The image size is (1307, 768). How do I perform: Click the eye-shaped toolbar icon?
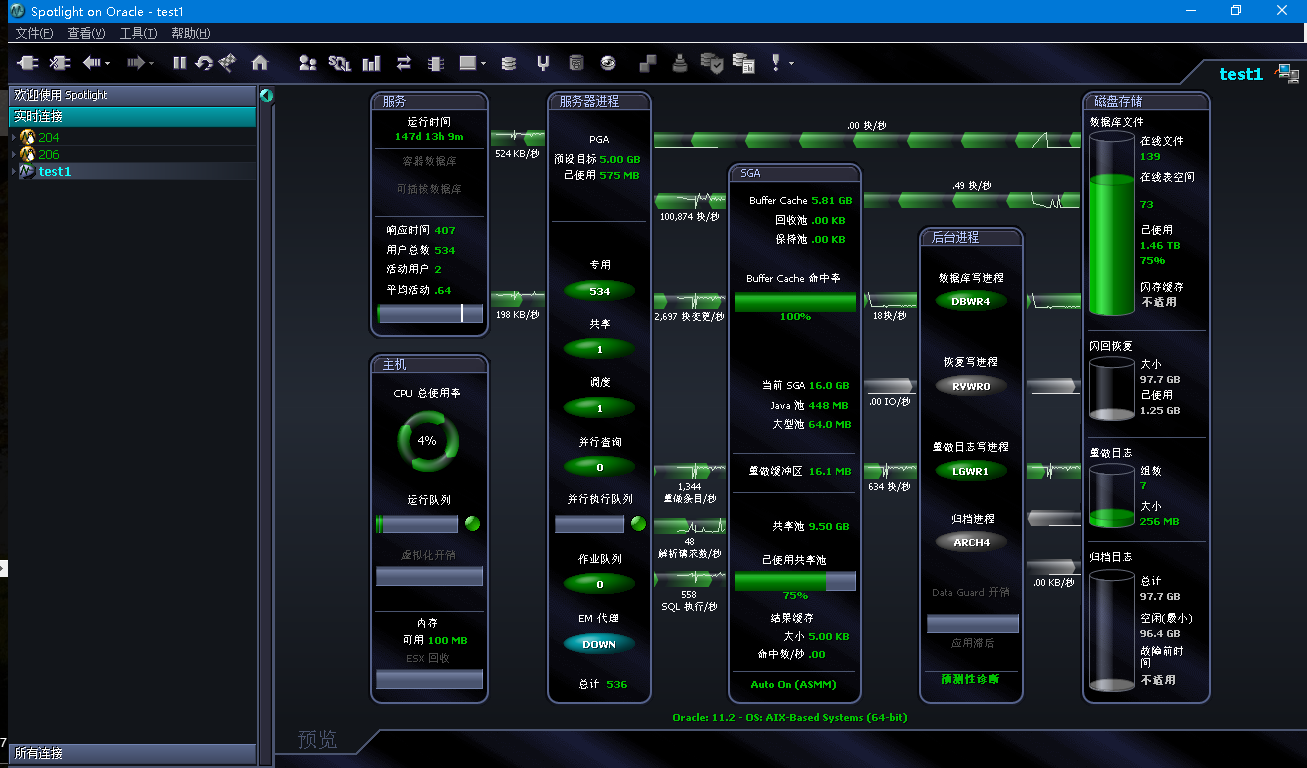pos(608,63)
